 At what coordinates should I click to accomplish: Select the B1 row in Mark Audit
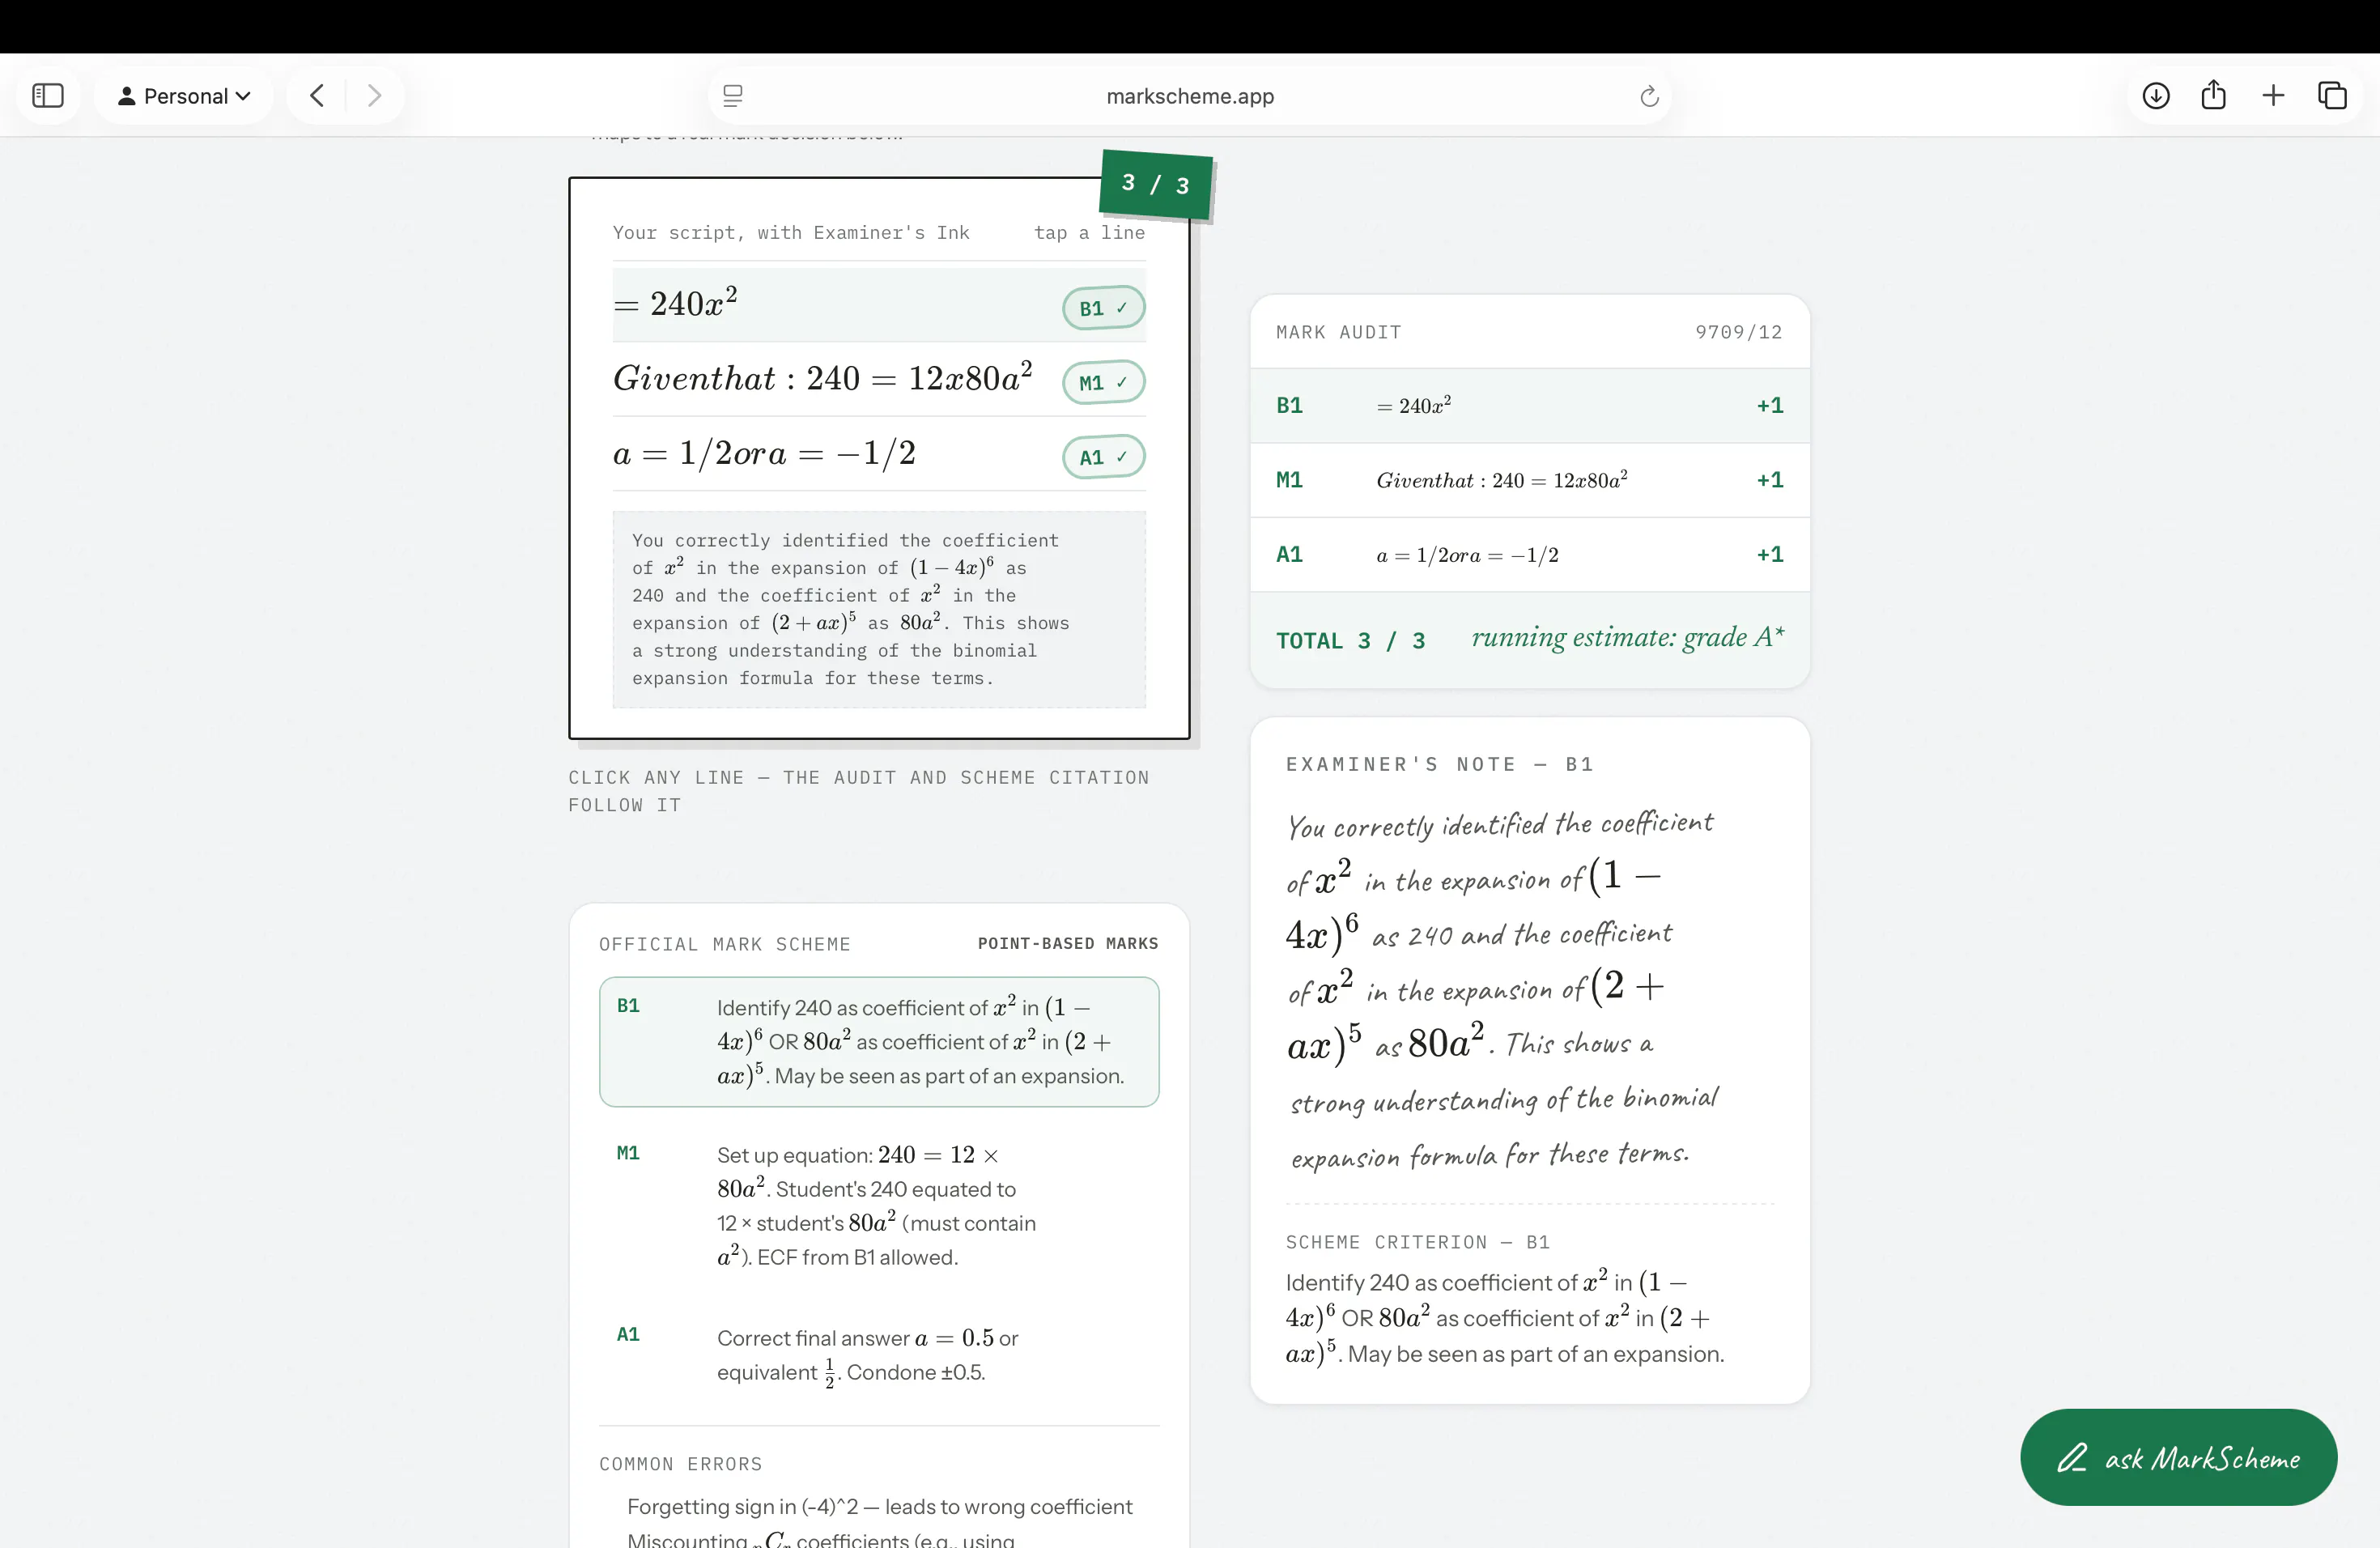pos(1529,406)
